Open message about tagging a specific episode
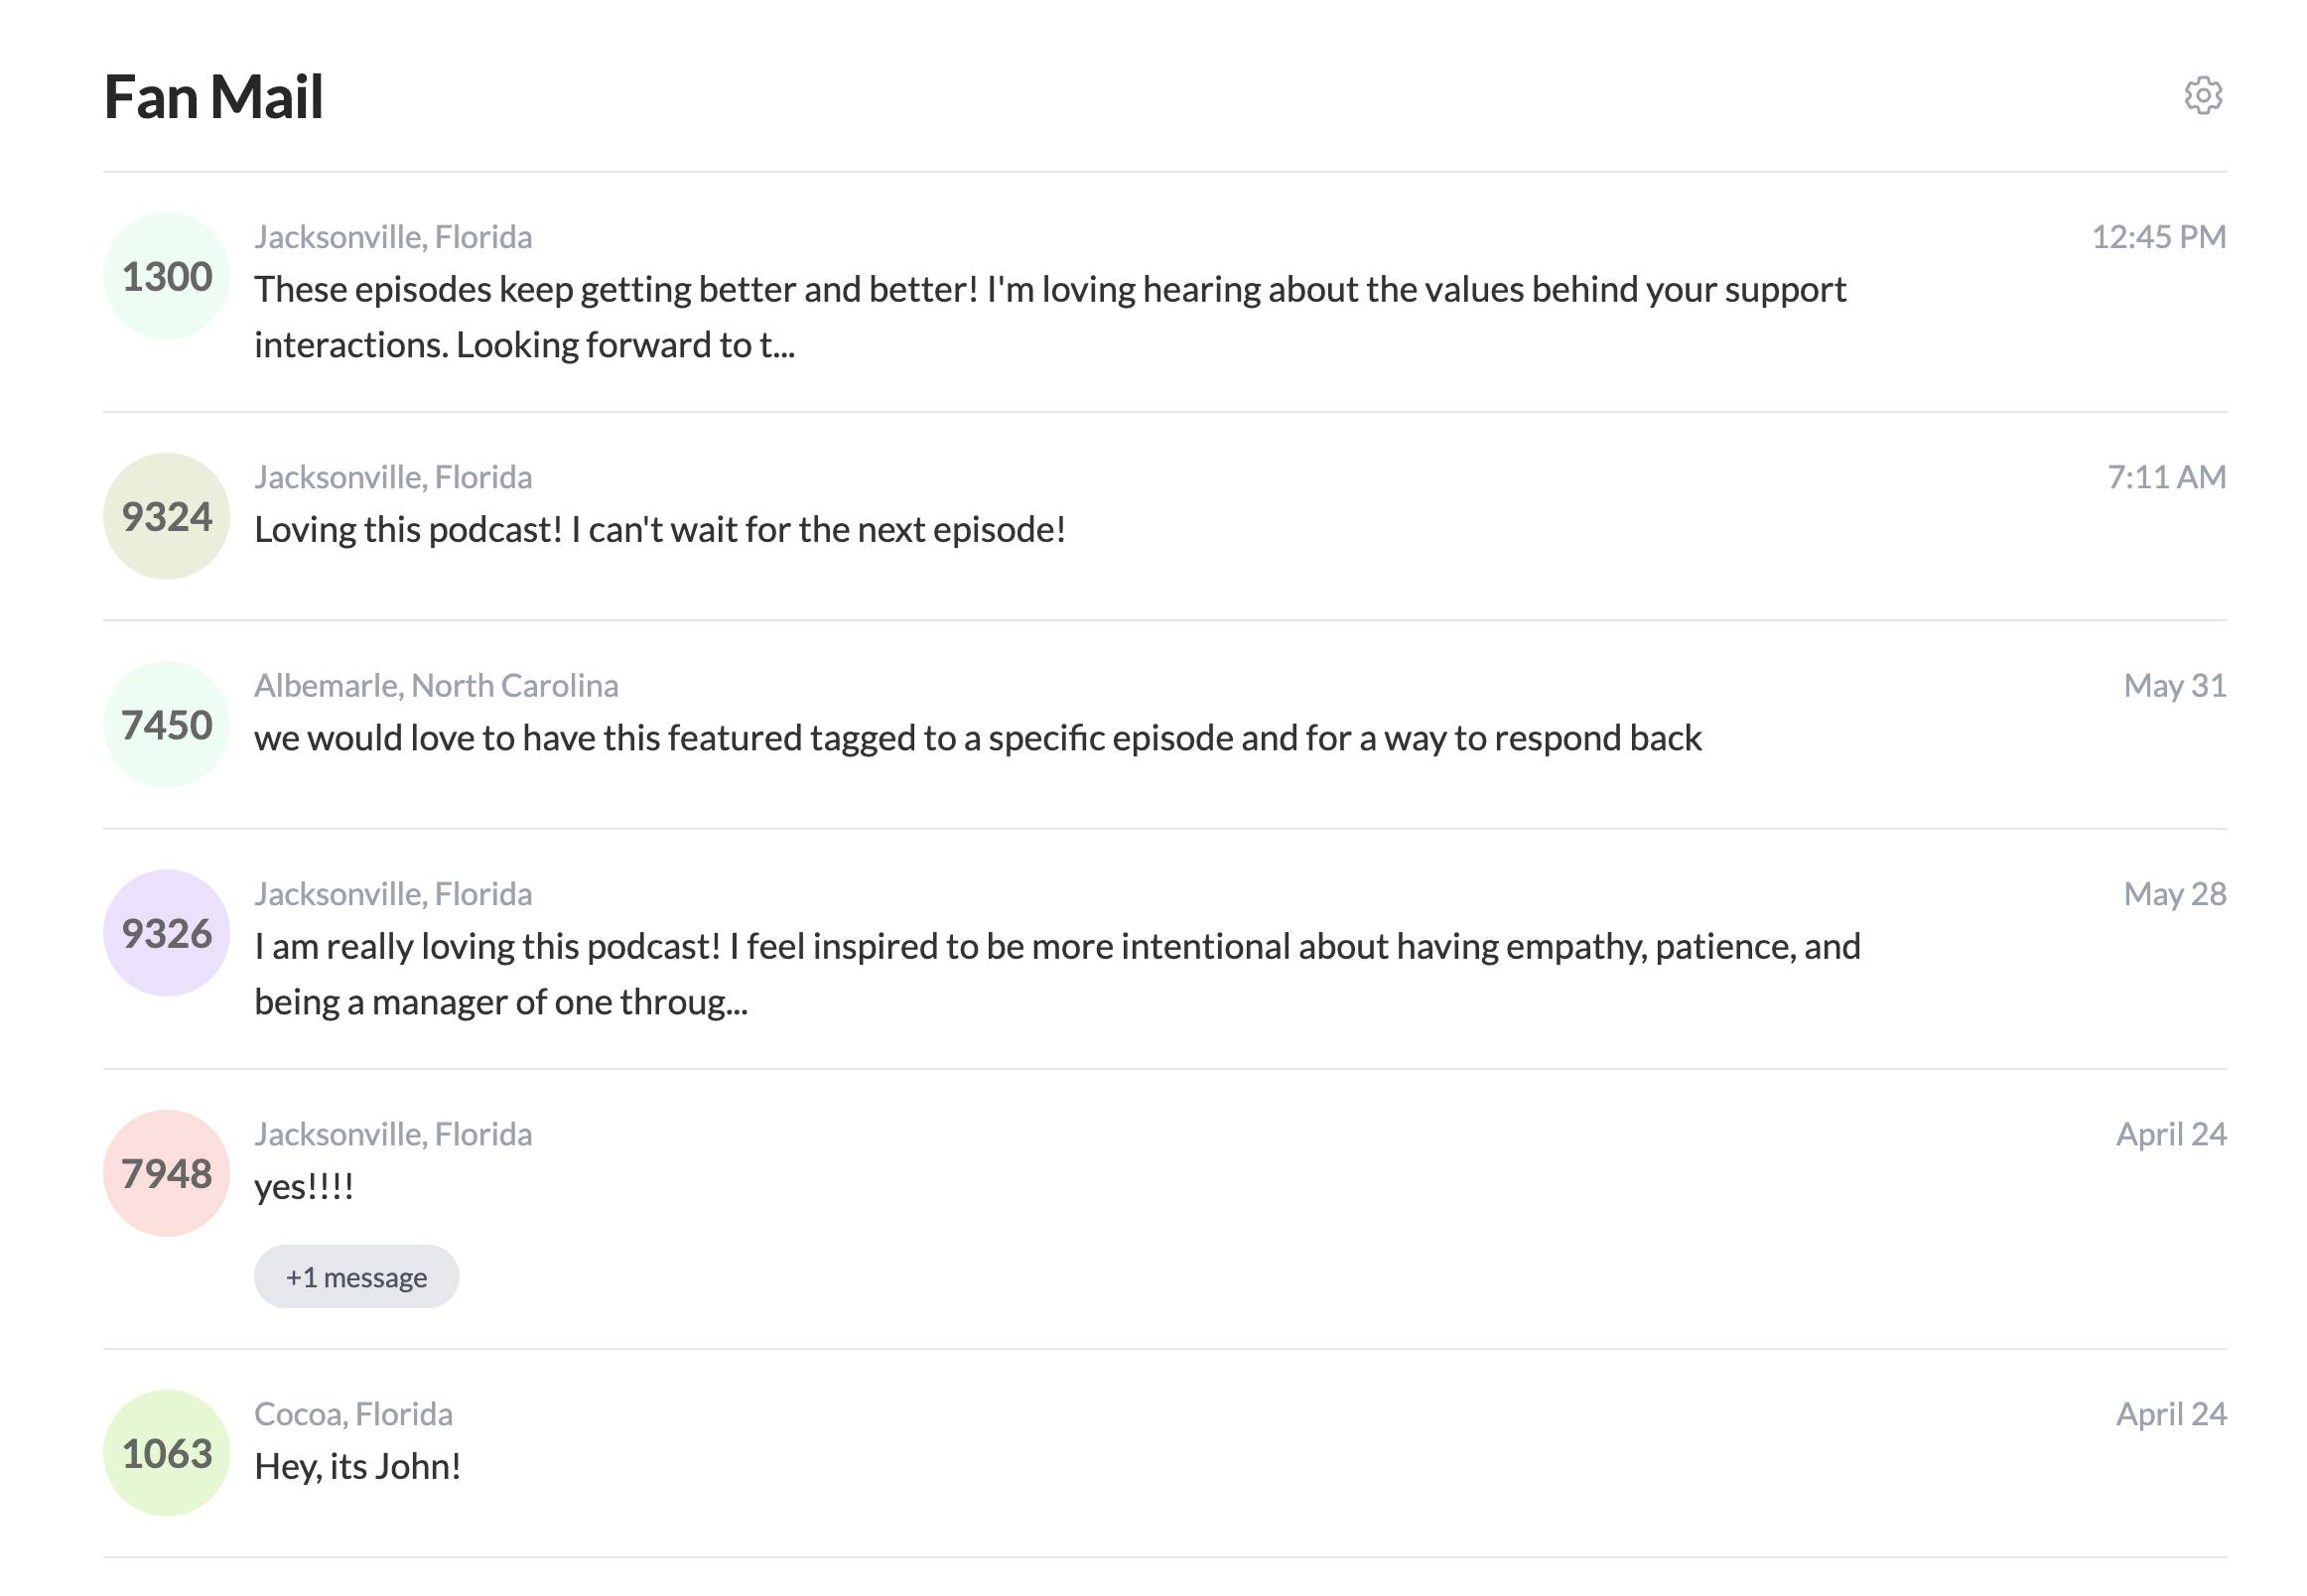Viewport: 2307px width, 1596px height. tap(977, 738)
